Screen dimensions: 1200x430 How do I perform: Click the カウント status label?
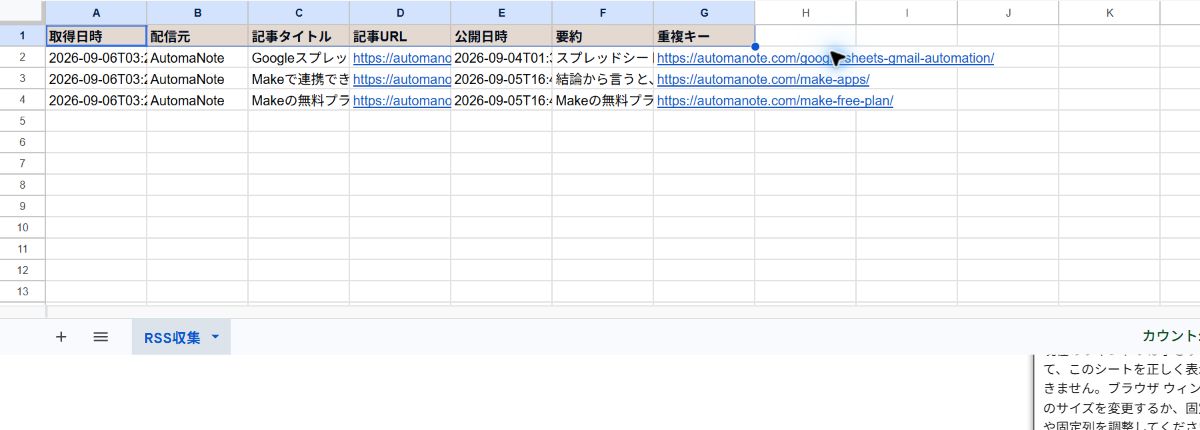[1170, 337]
